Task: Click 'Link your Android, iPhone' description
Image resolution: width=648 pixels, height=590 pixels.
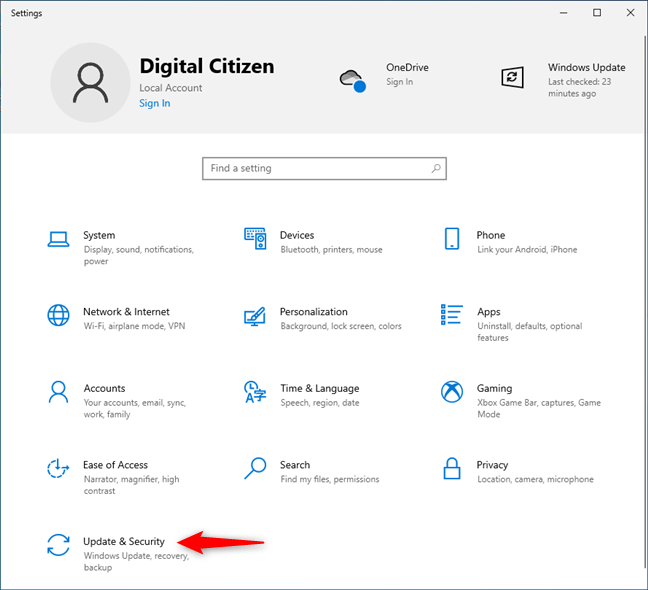Action: coord(527,250)
